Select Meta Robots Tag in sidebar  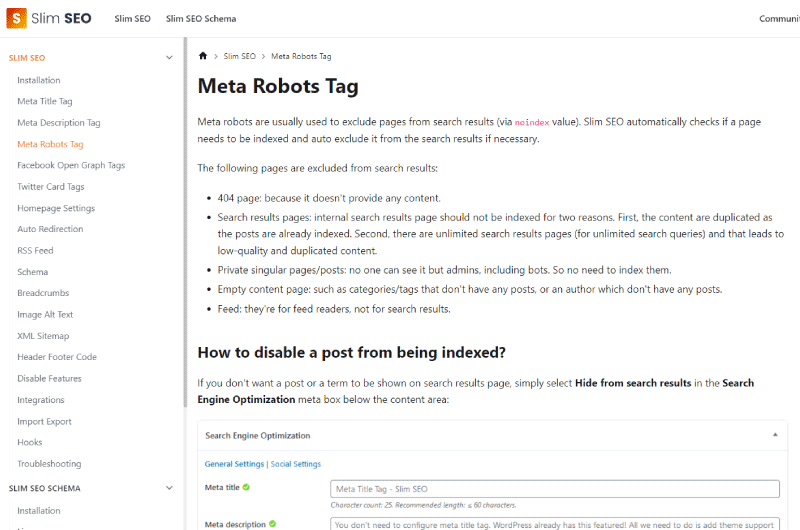point(50,144)
